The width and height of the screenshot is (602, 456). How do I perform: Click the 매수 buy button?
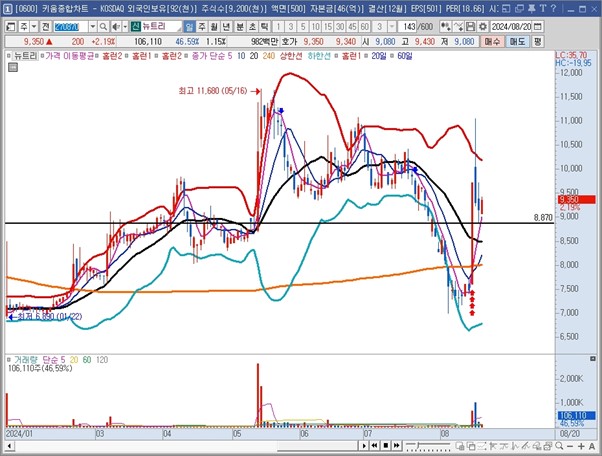coord(492,41)
